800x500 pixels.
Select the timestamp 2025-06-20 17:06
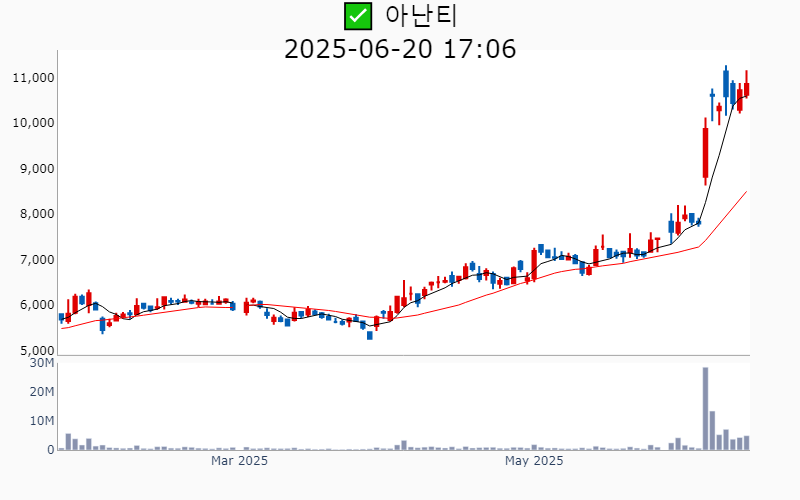click(x=400, y=49)
